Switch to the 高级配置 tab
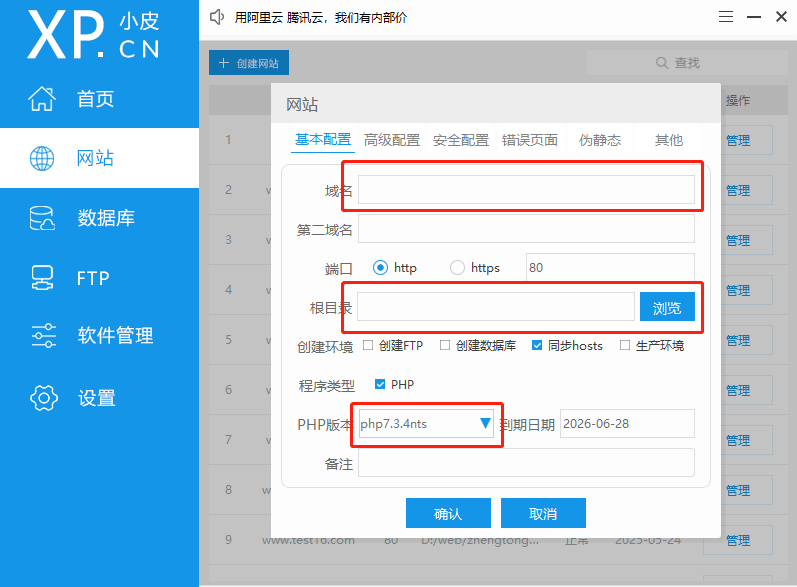797x587 pixels. click(x=391, y=140)
